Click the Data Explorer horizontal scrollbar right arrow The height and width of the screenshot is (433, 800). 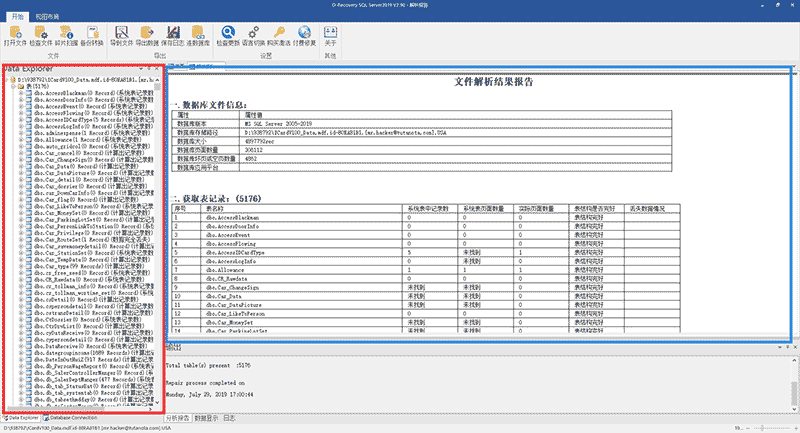(x=150, y=409)
